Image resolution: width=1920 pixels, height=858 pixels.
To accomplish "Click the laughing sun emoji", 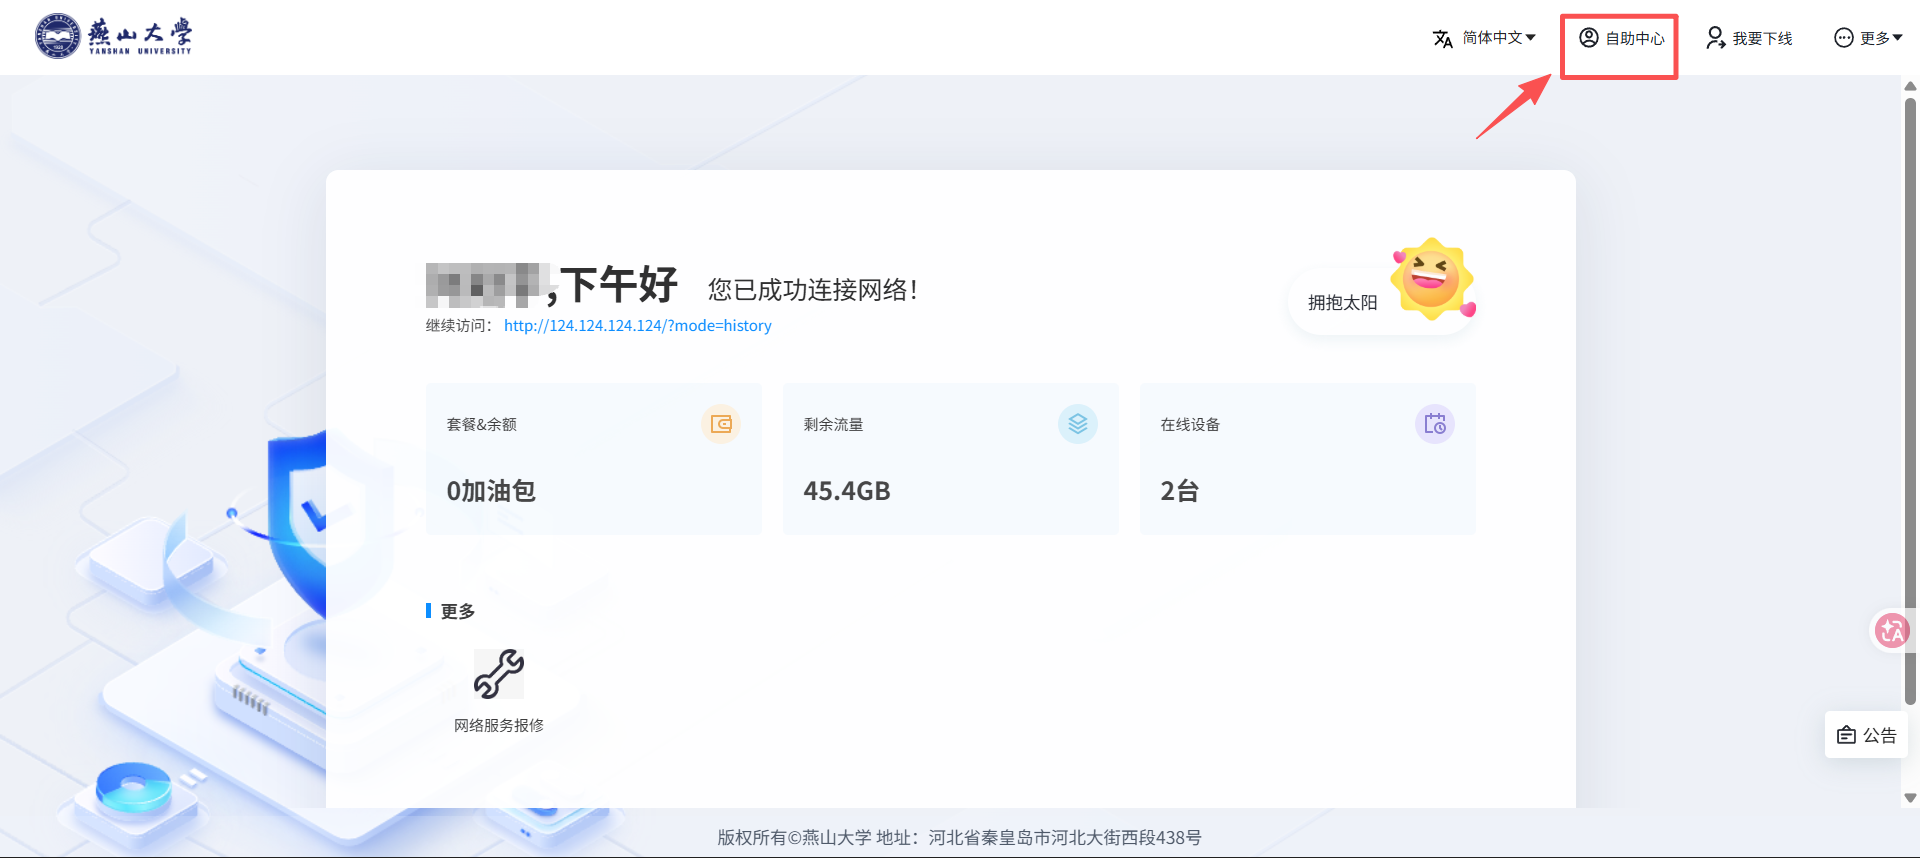I will (x=1432, y=280).
